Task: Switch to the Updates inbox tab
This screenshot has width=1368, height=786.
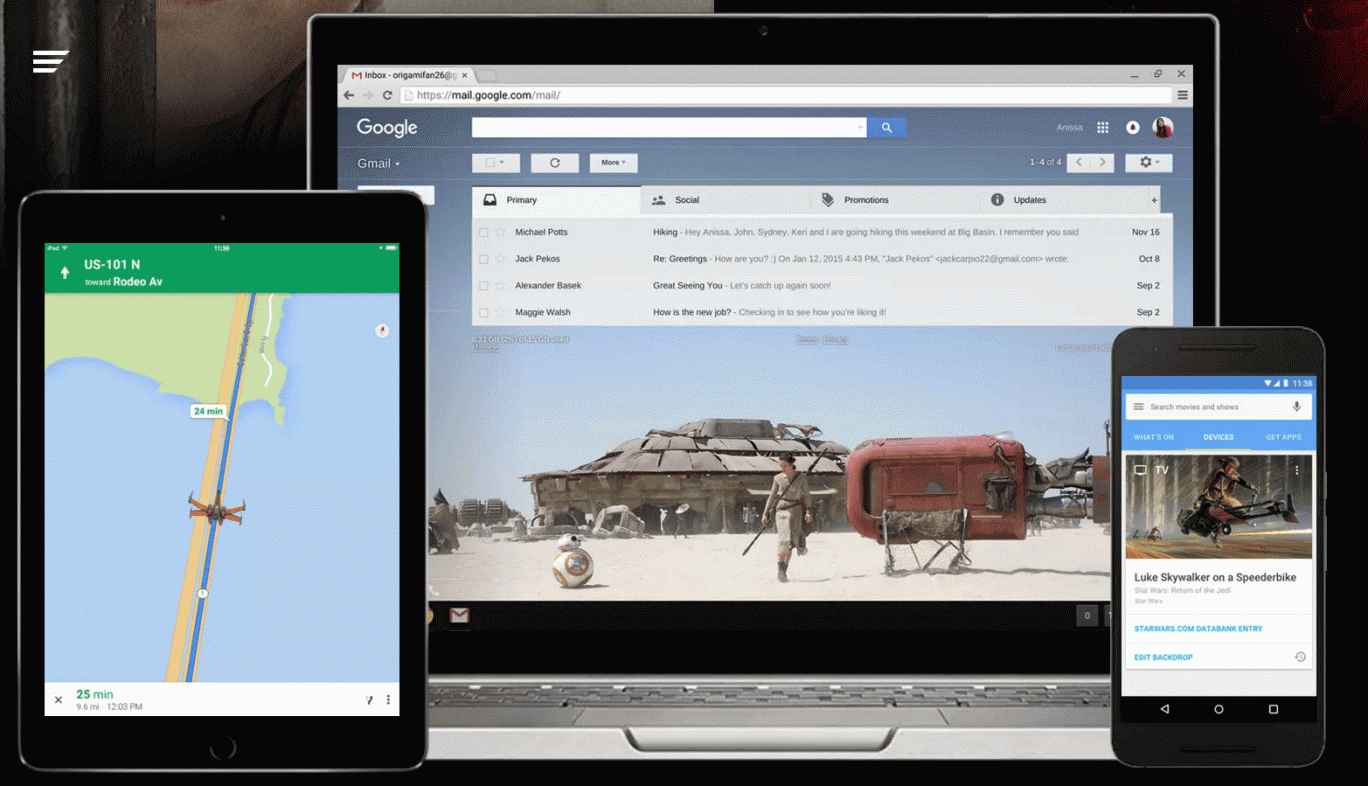Action: [1064, 200]
